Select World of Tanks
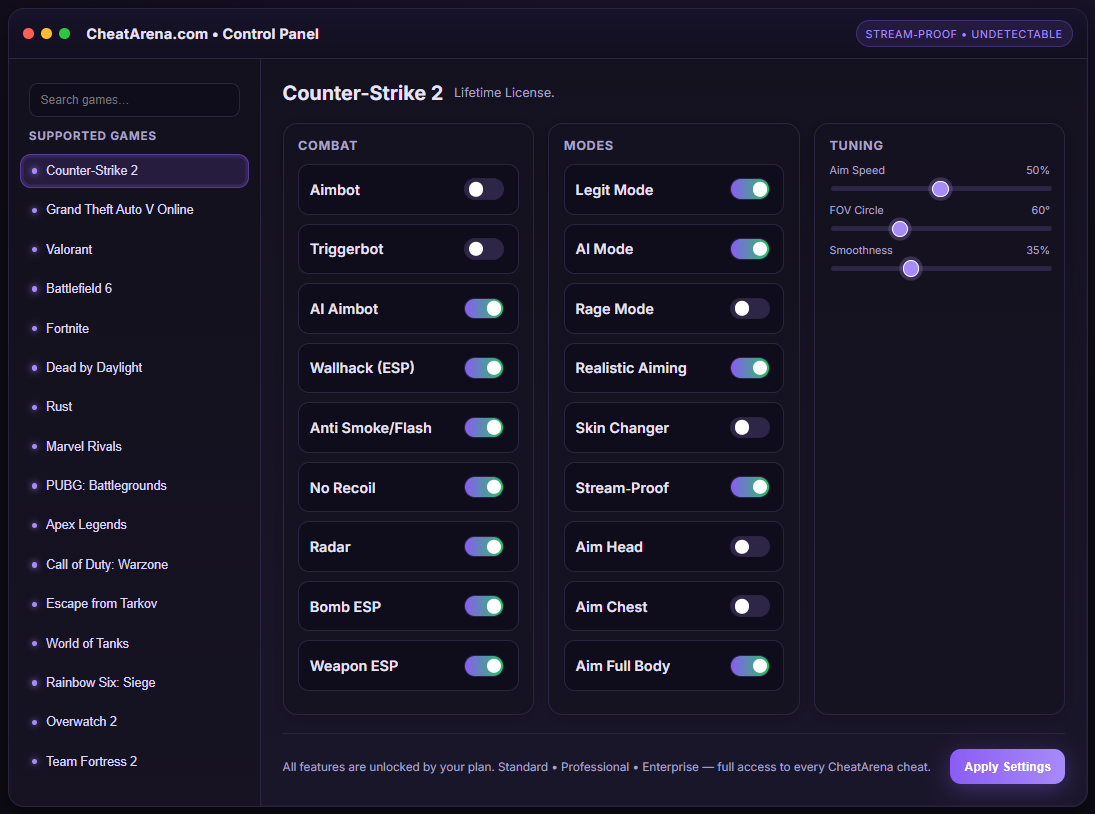Image resolution: width=1095 pixels, height=814 pixels. 134,643
